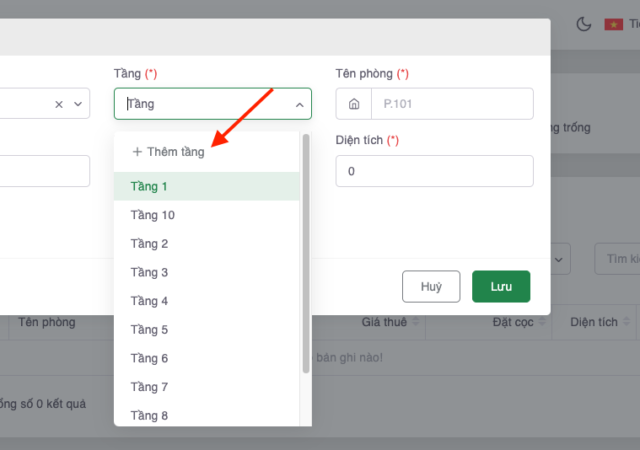This screenshot has width=640, height=450.
Task: Click the floor list scrollbar
Action: 305,250
